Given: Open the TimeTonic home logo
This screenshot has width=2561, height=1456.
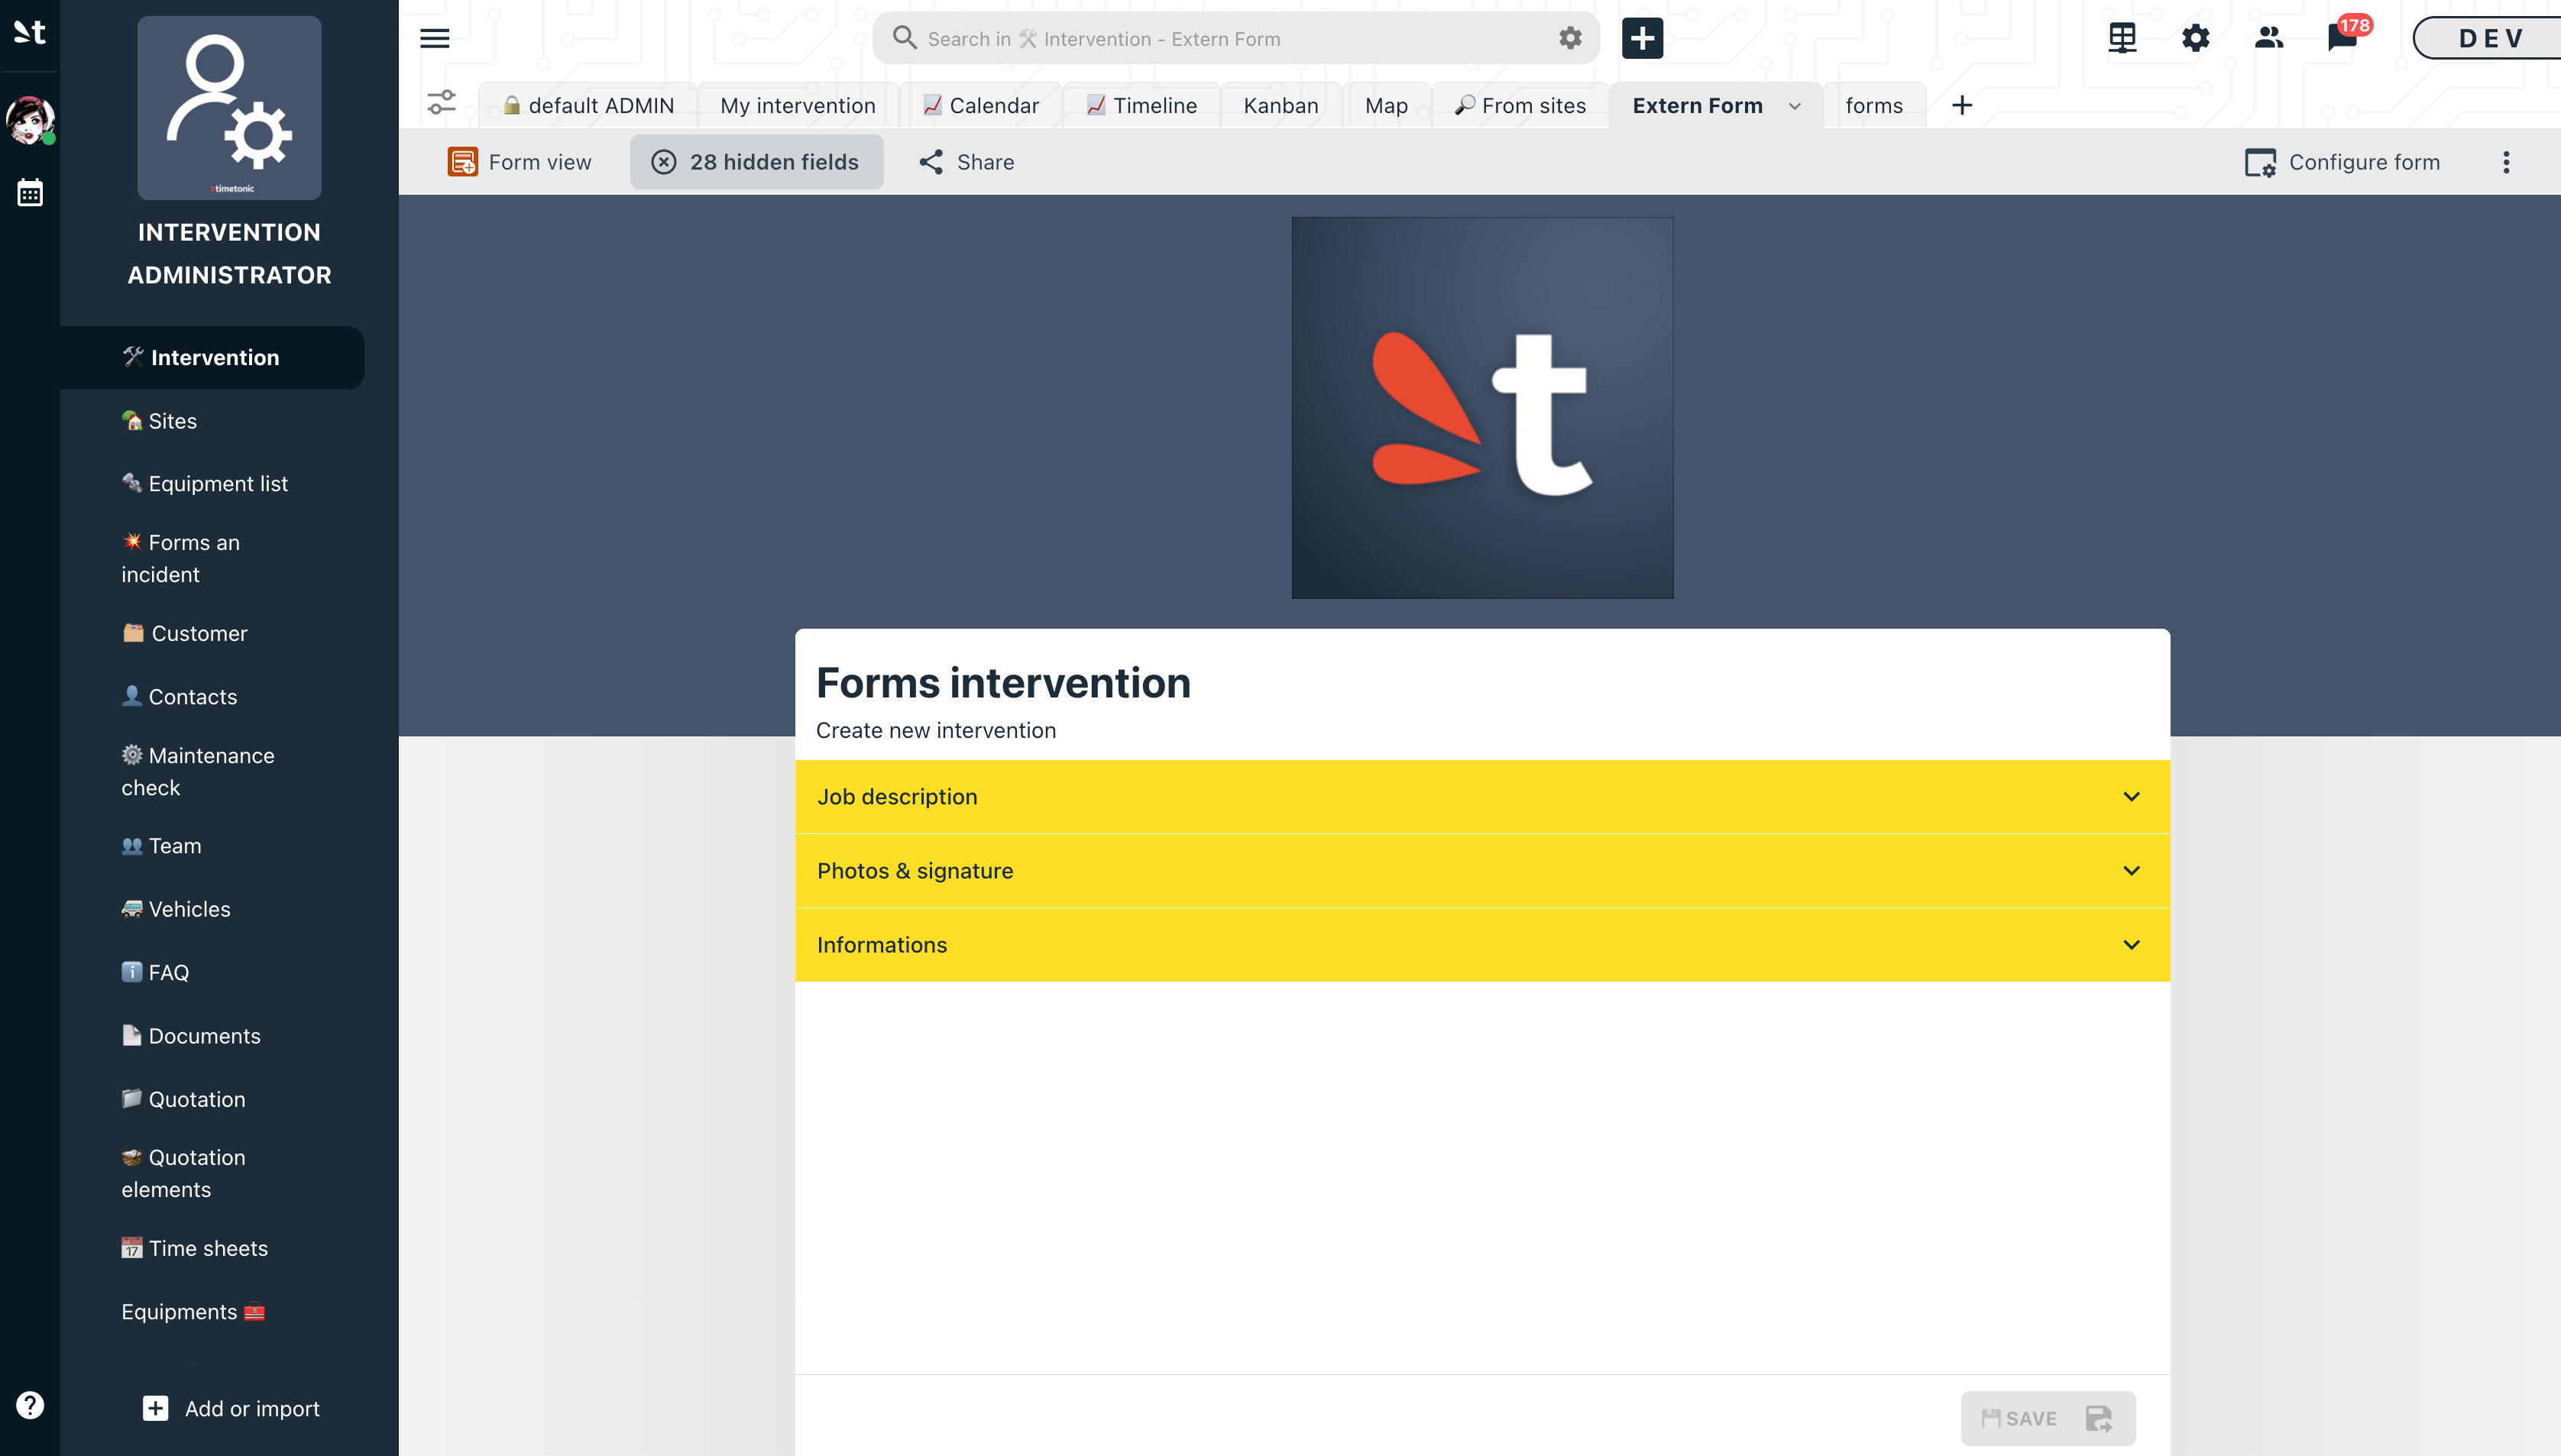Looking at the screenshot, I should [29, 33].
